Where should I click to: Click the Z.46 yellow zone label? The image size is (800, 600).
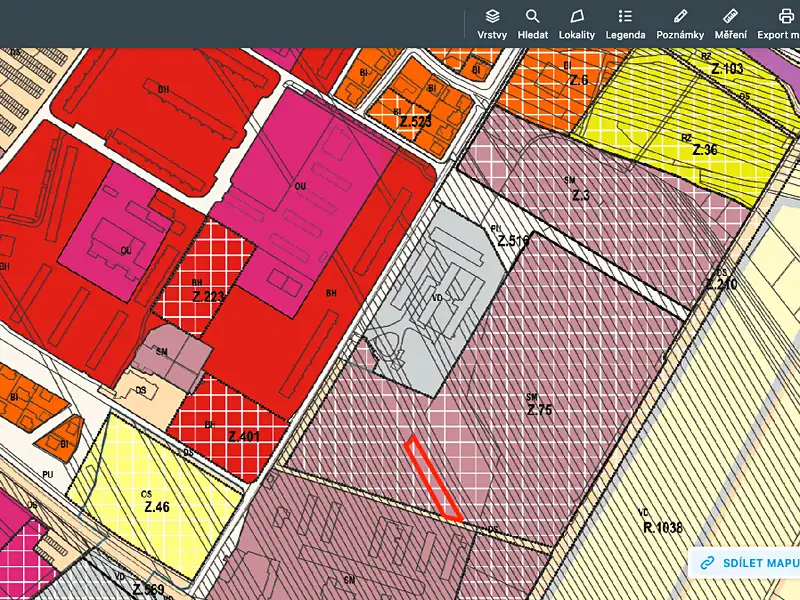coord(157,507)
